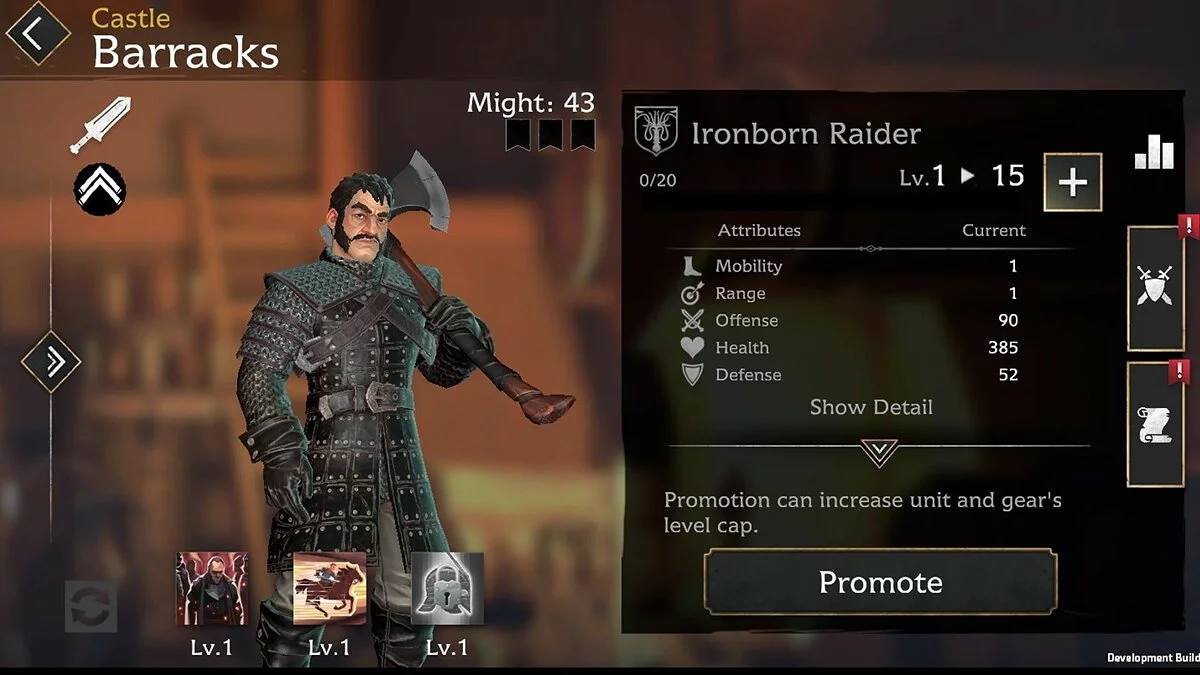This screenshot has height=675, width=1200.
Task: Select the horse rider skill thumbnail
Action: click(x=329, y=589)
